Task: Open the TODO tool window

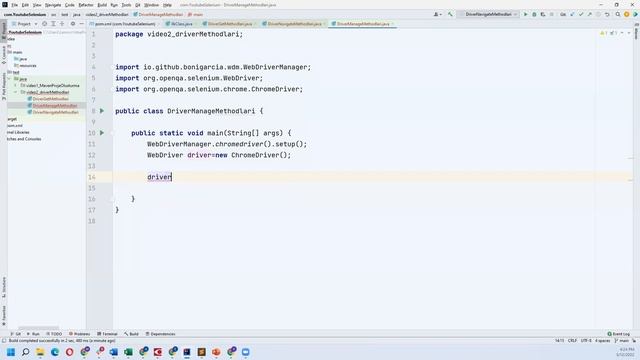Action: pyautogui.click(x=54, y=334)
